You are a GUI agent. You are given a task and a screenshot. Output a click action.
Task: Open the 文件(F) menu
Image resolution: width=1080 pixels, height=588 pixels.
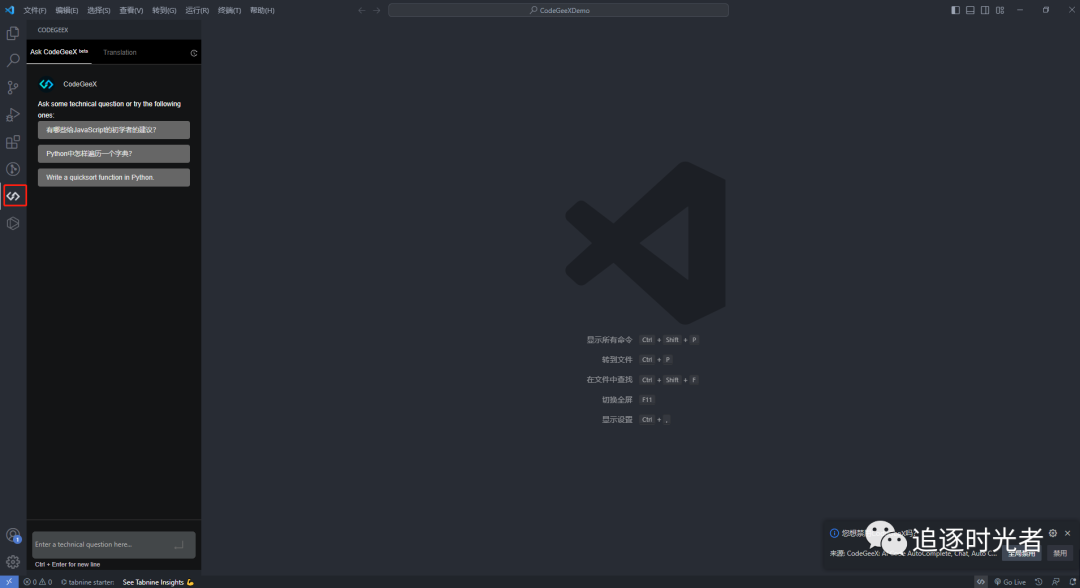pyautogui.click(x=34, y=10)
